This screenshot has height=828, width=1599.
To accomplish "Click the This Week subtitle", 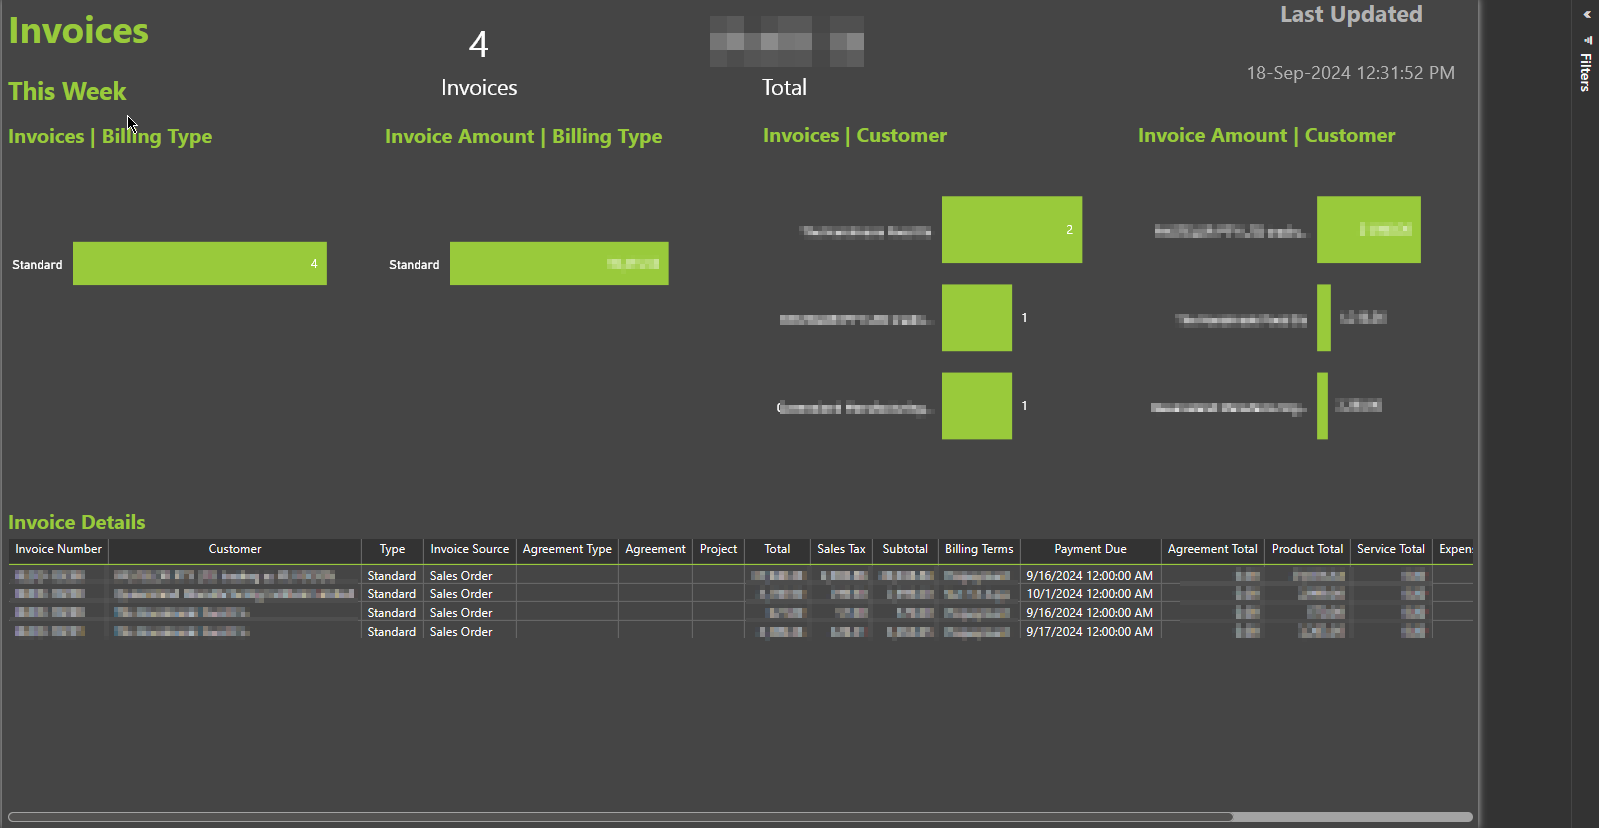I will click(67, 91).
